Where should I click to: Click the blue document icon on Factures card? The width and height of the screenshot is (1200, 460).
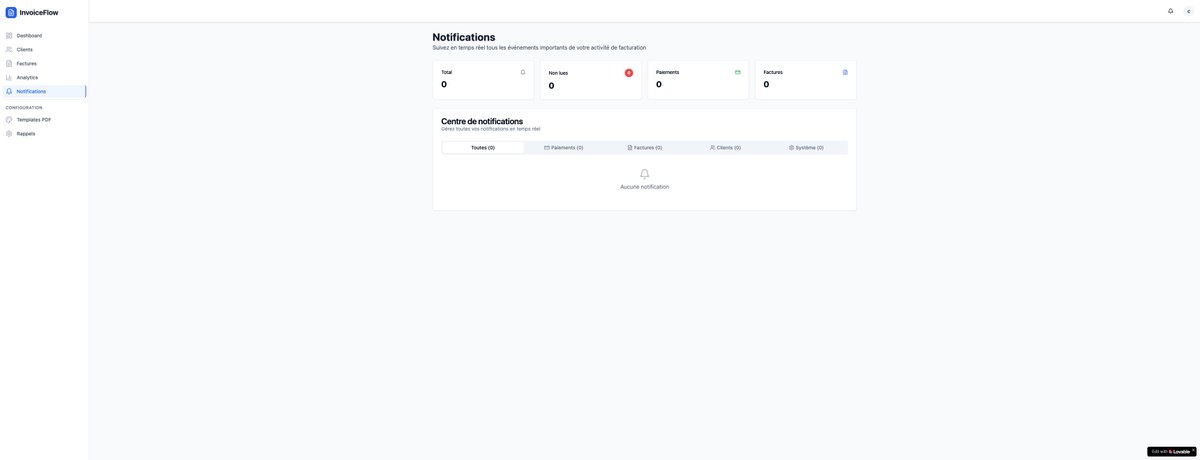pyautogui.click(x=845, y=72)
